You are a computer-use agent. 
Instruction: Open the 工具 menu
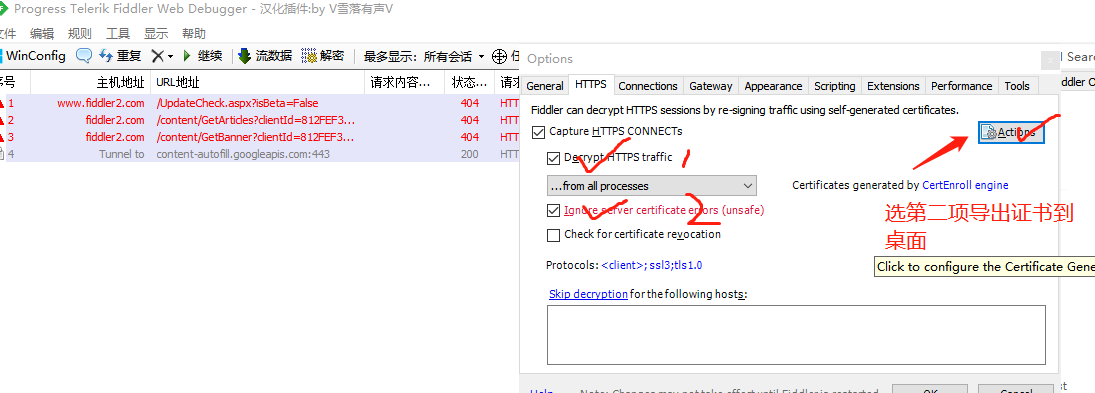point(117,34)
